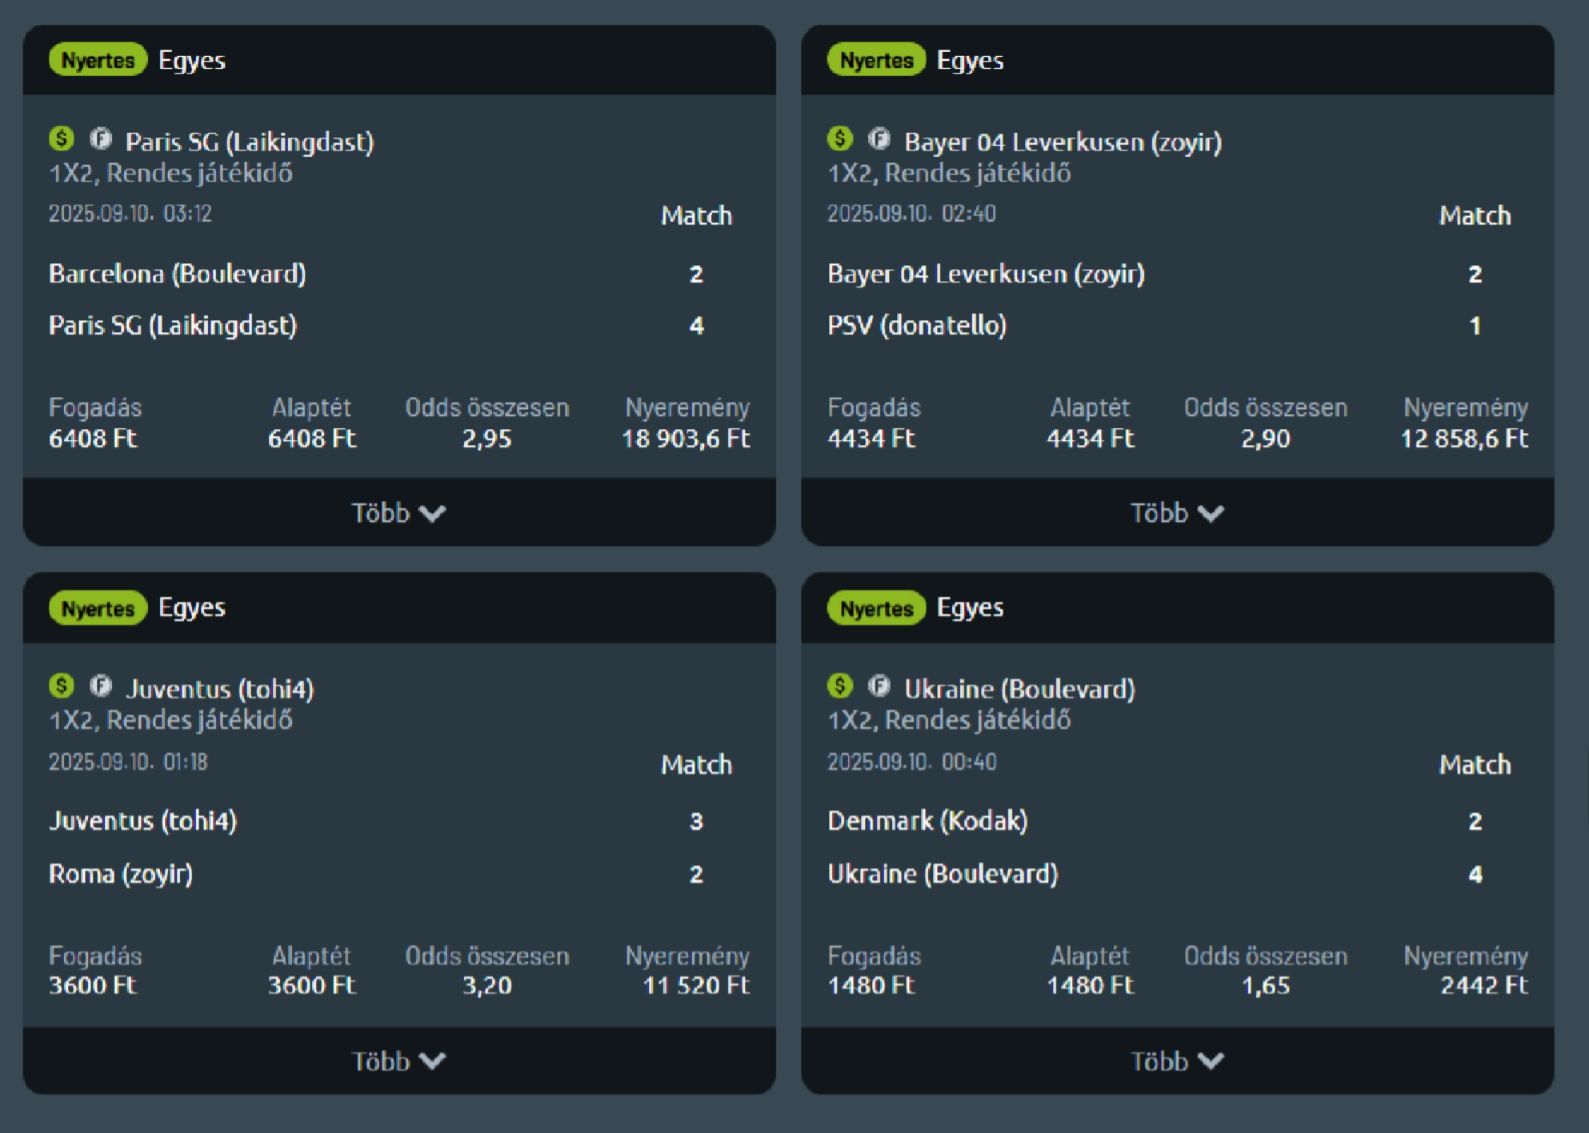The image size is (1589, 1133).
Task: Click the grey F icon beside Ukraine (Boulevard)
Action: [x=879, y=686]
